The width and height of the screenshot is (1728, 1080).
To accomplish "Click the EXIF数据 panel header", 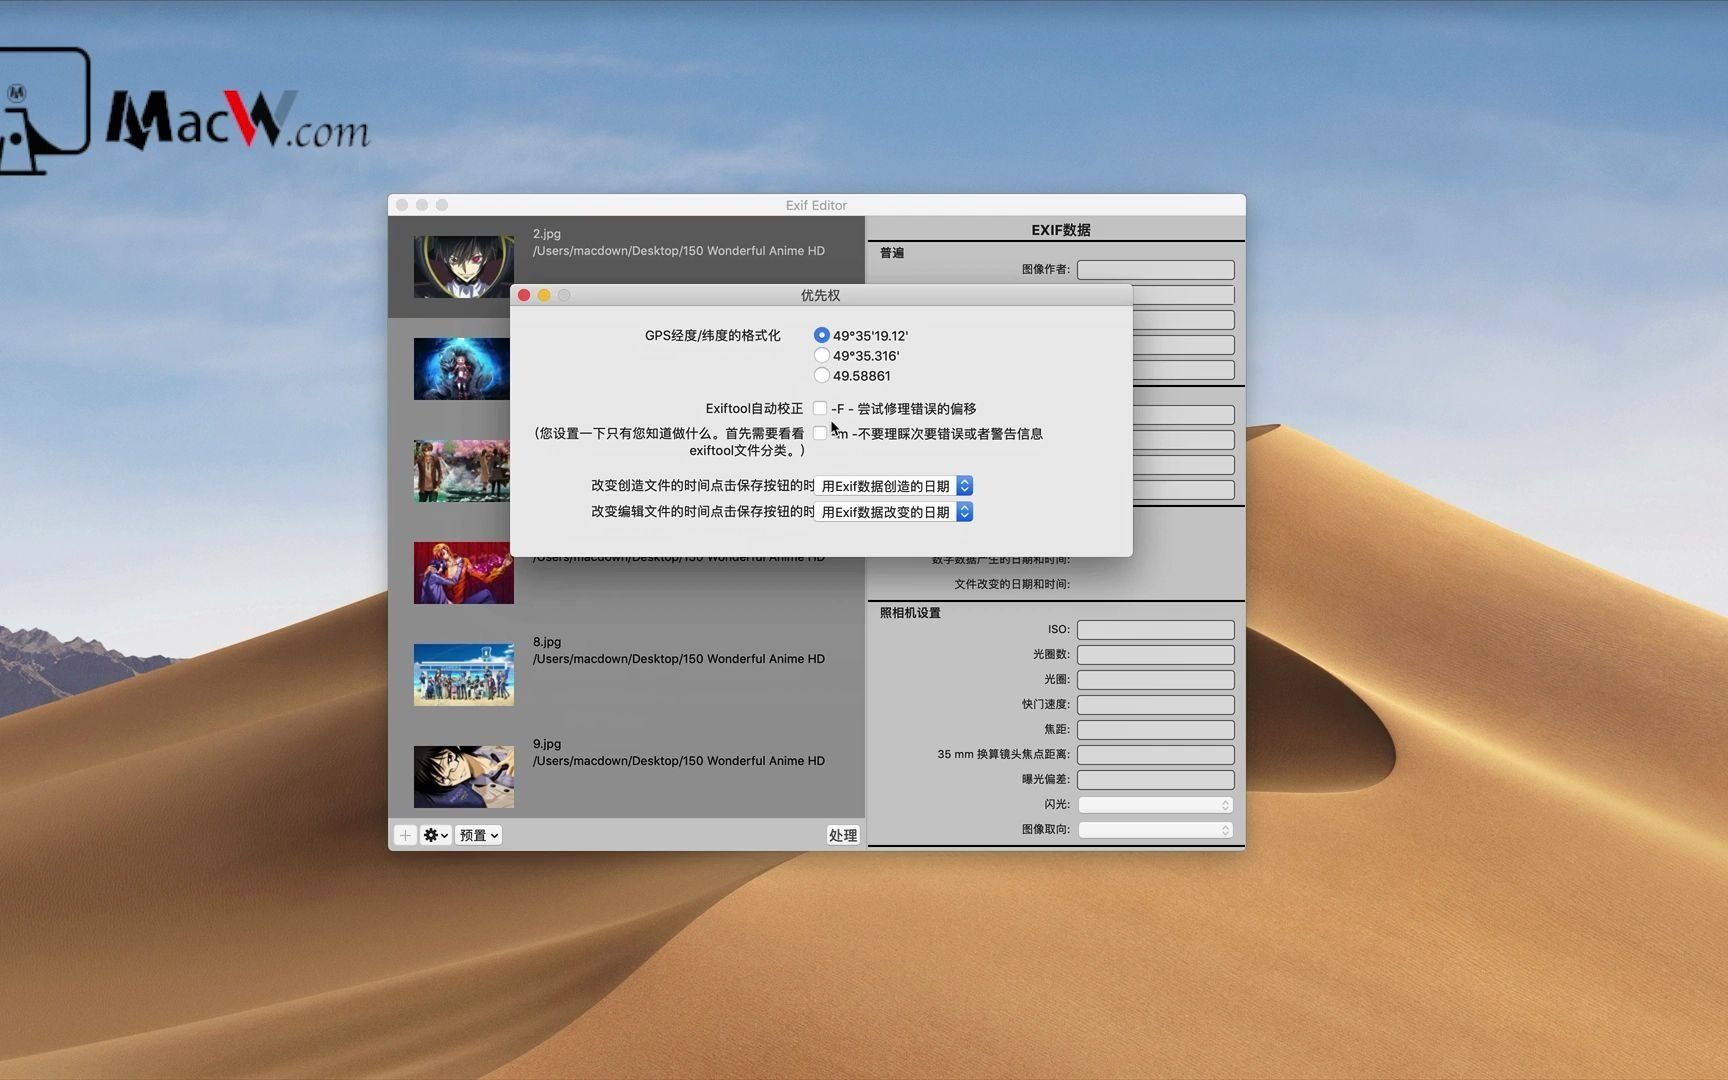I will click(x=1061, y=230).
